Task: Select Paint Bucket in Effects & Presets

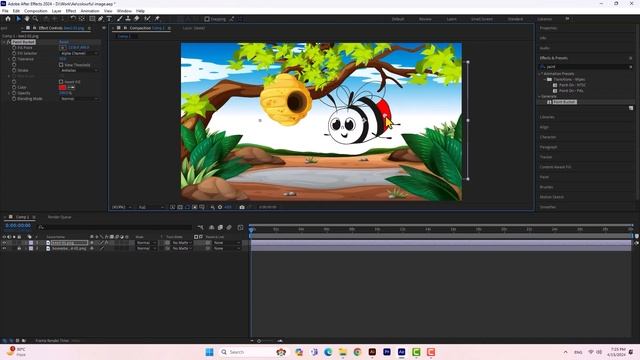Action: click(x=564, y=102)
